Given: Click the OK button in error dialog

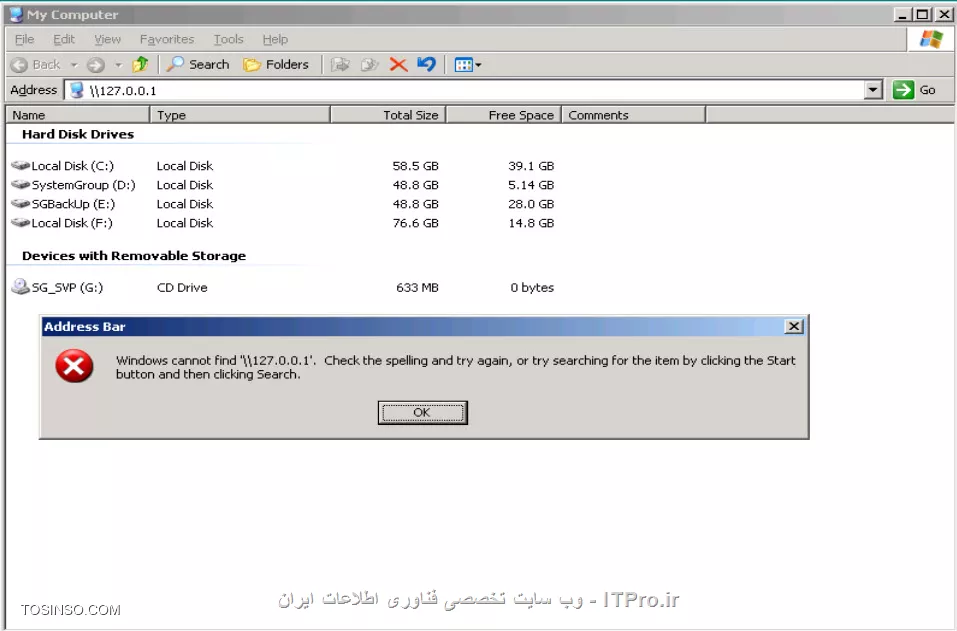Looking at the screenshot, I should coord(422,413).
